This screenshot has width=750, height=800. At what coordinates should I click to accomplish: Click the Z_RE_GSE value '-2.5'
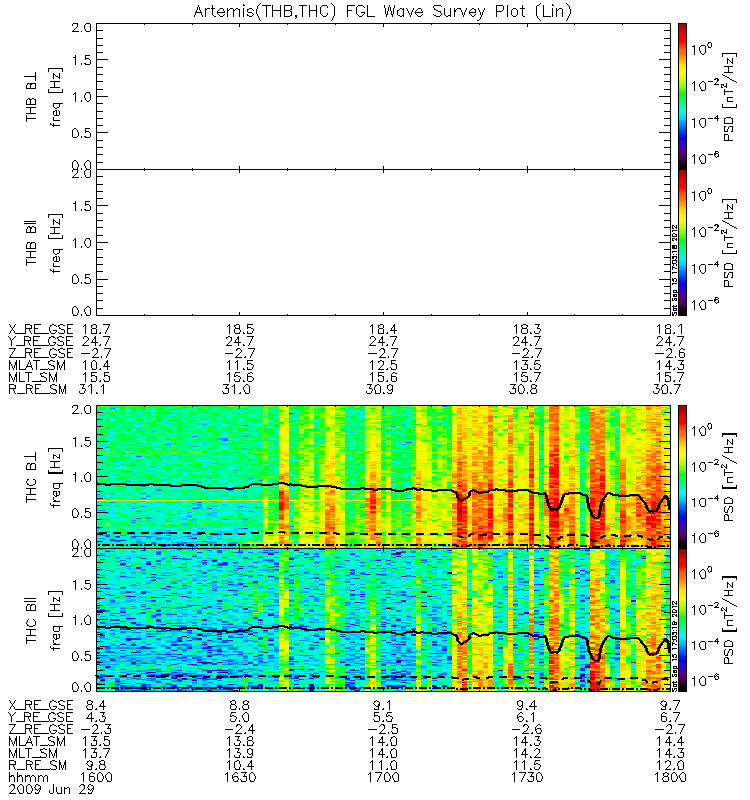click(383, 730)
